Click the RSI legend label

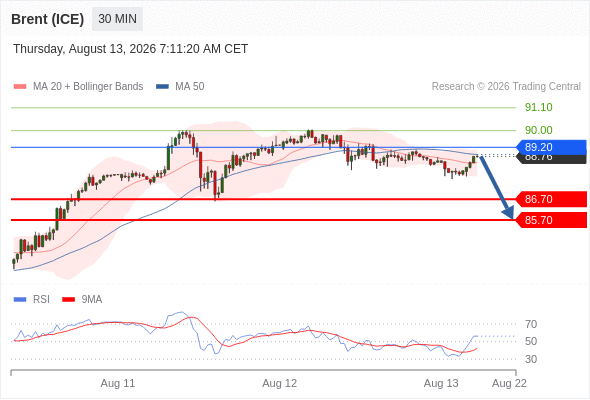pos(41,300)
